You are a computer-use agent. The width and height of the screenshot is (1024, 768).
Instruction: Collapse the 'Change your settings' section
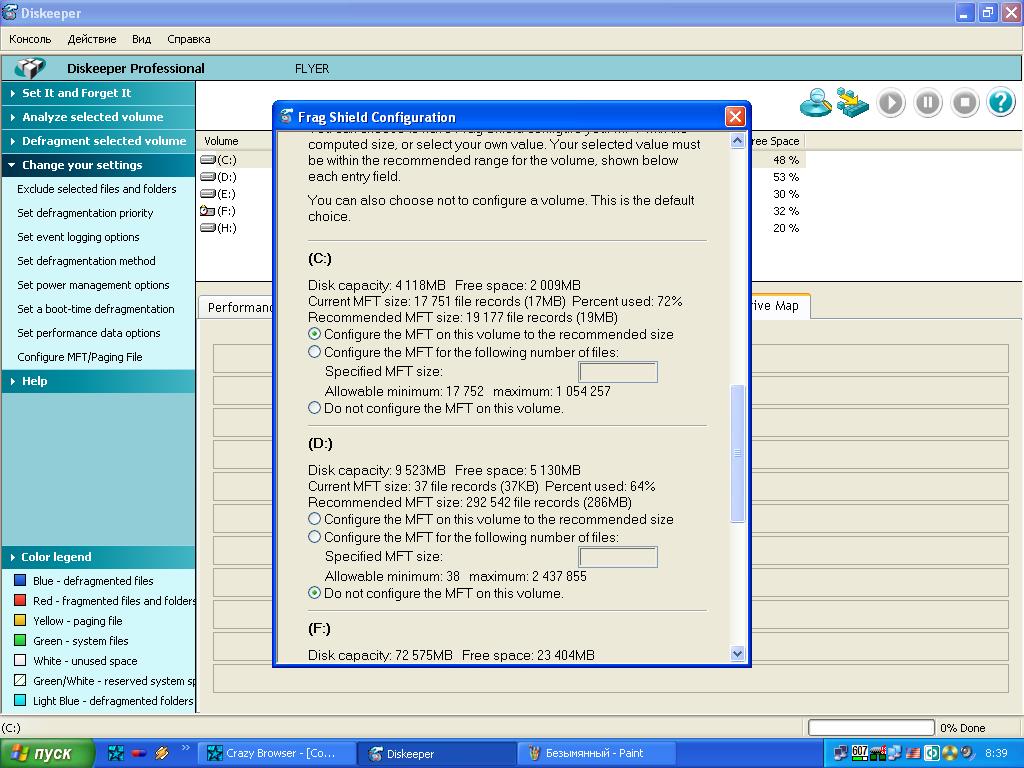[x=98, y=165]
